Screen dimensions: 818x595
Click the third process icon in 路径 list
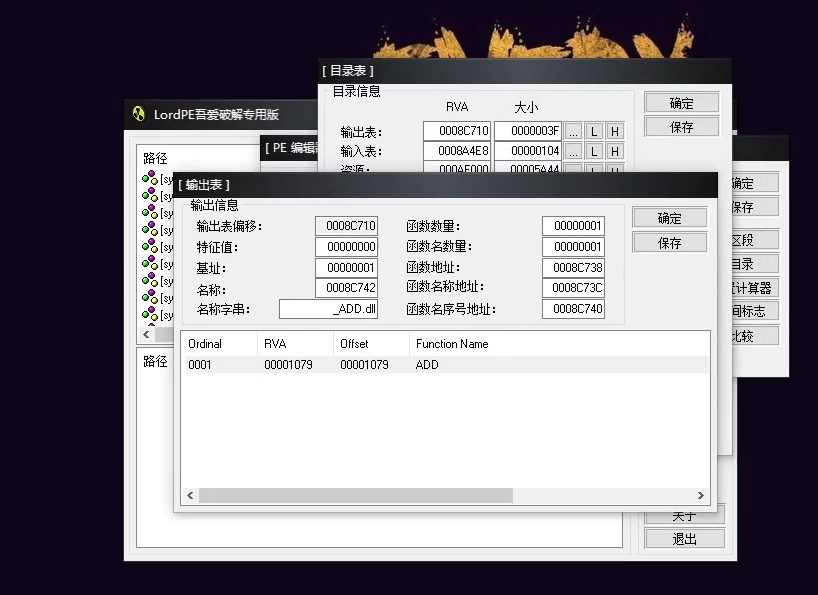(150, 212)
